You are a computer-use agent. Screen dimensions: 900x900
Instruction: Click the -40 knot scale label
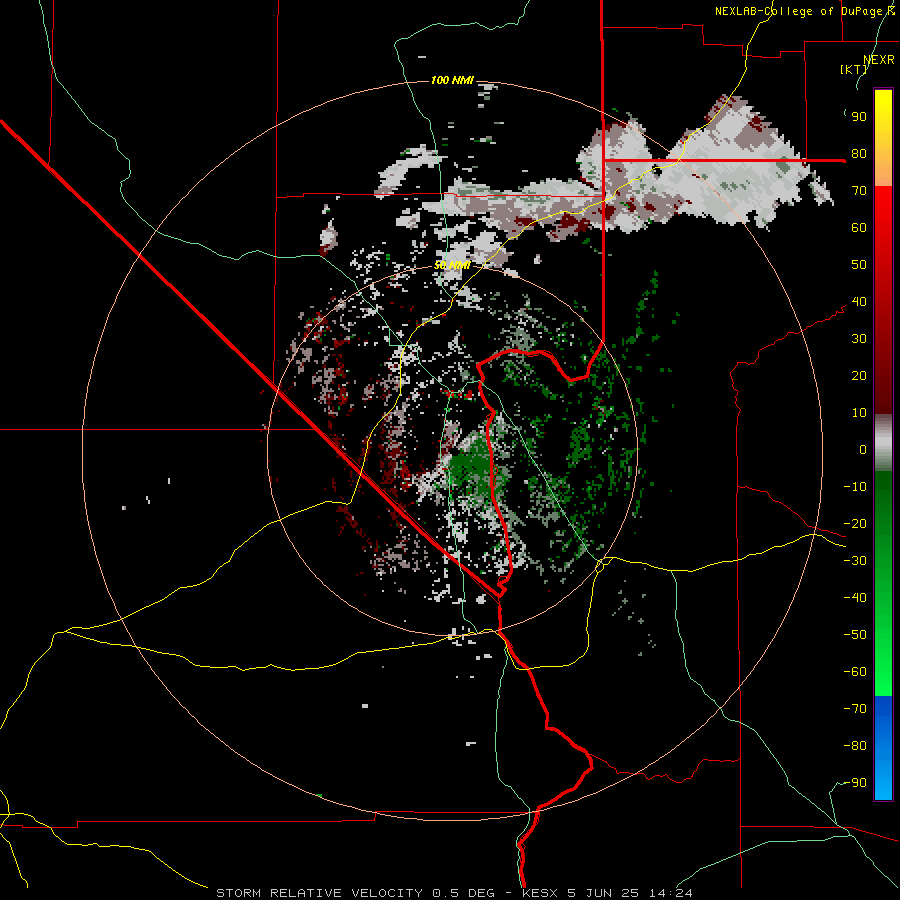[x=855, y=598]
